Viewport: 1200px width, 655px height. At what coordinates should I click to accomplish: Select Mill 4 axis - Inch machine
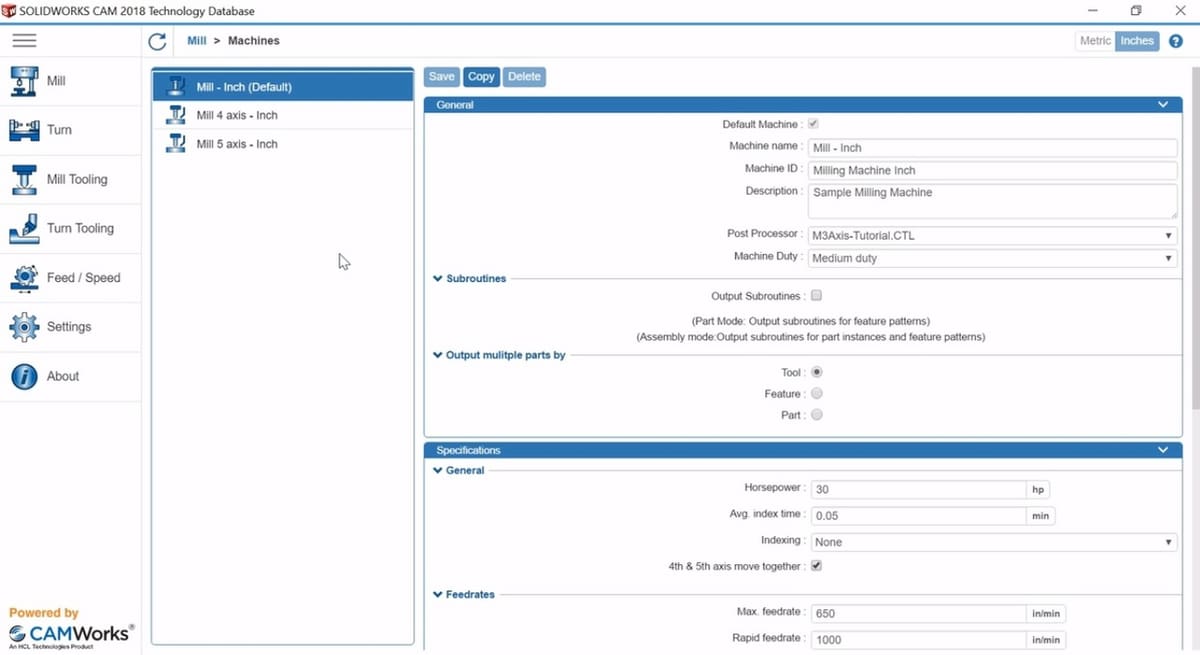[283, 115]
